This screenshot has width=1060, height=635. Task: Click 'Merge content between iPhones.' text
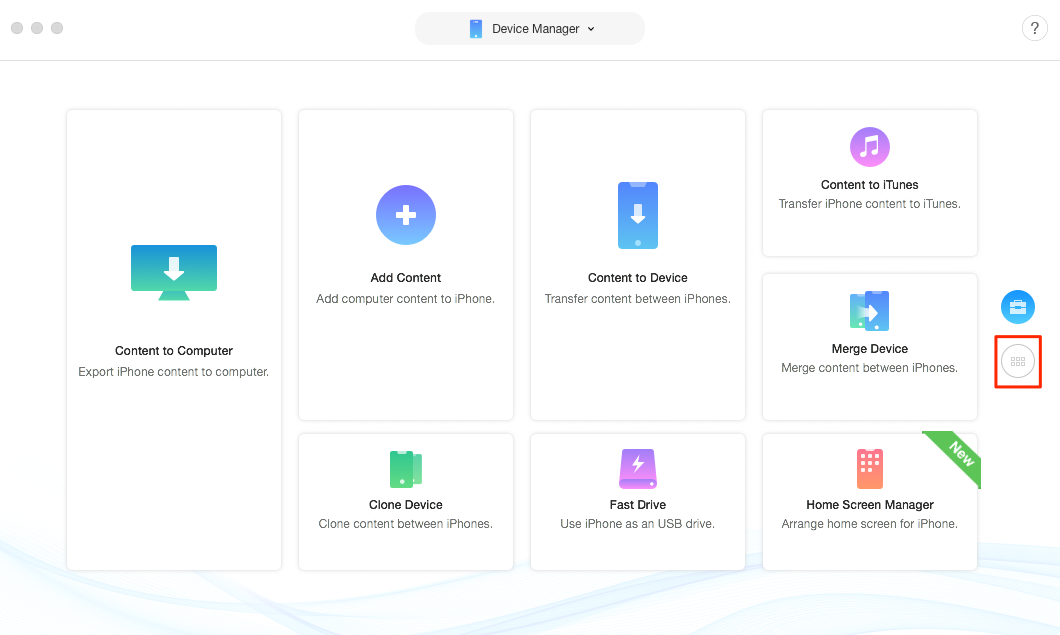[869, 368]
